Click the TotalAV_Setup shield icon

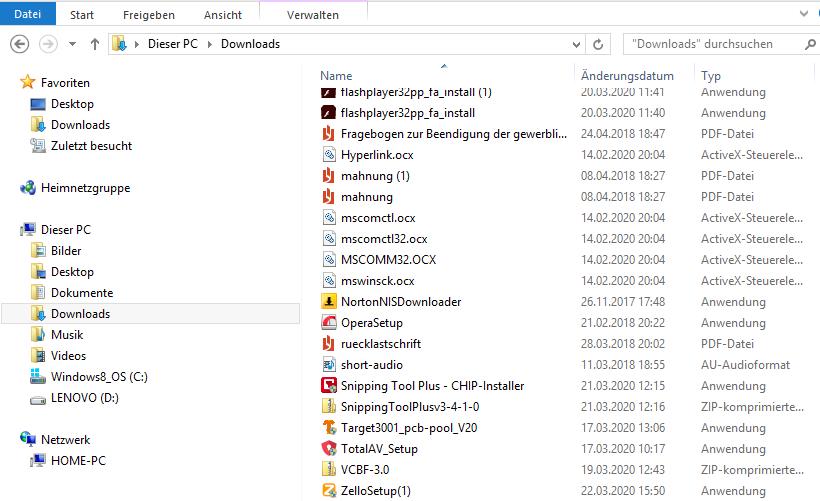[x=328, y=449]
